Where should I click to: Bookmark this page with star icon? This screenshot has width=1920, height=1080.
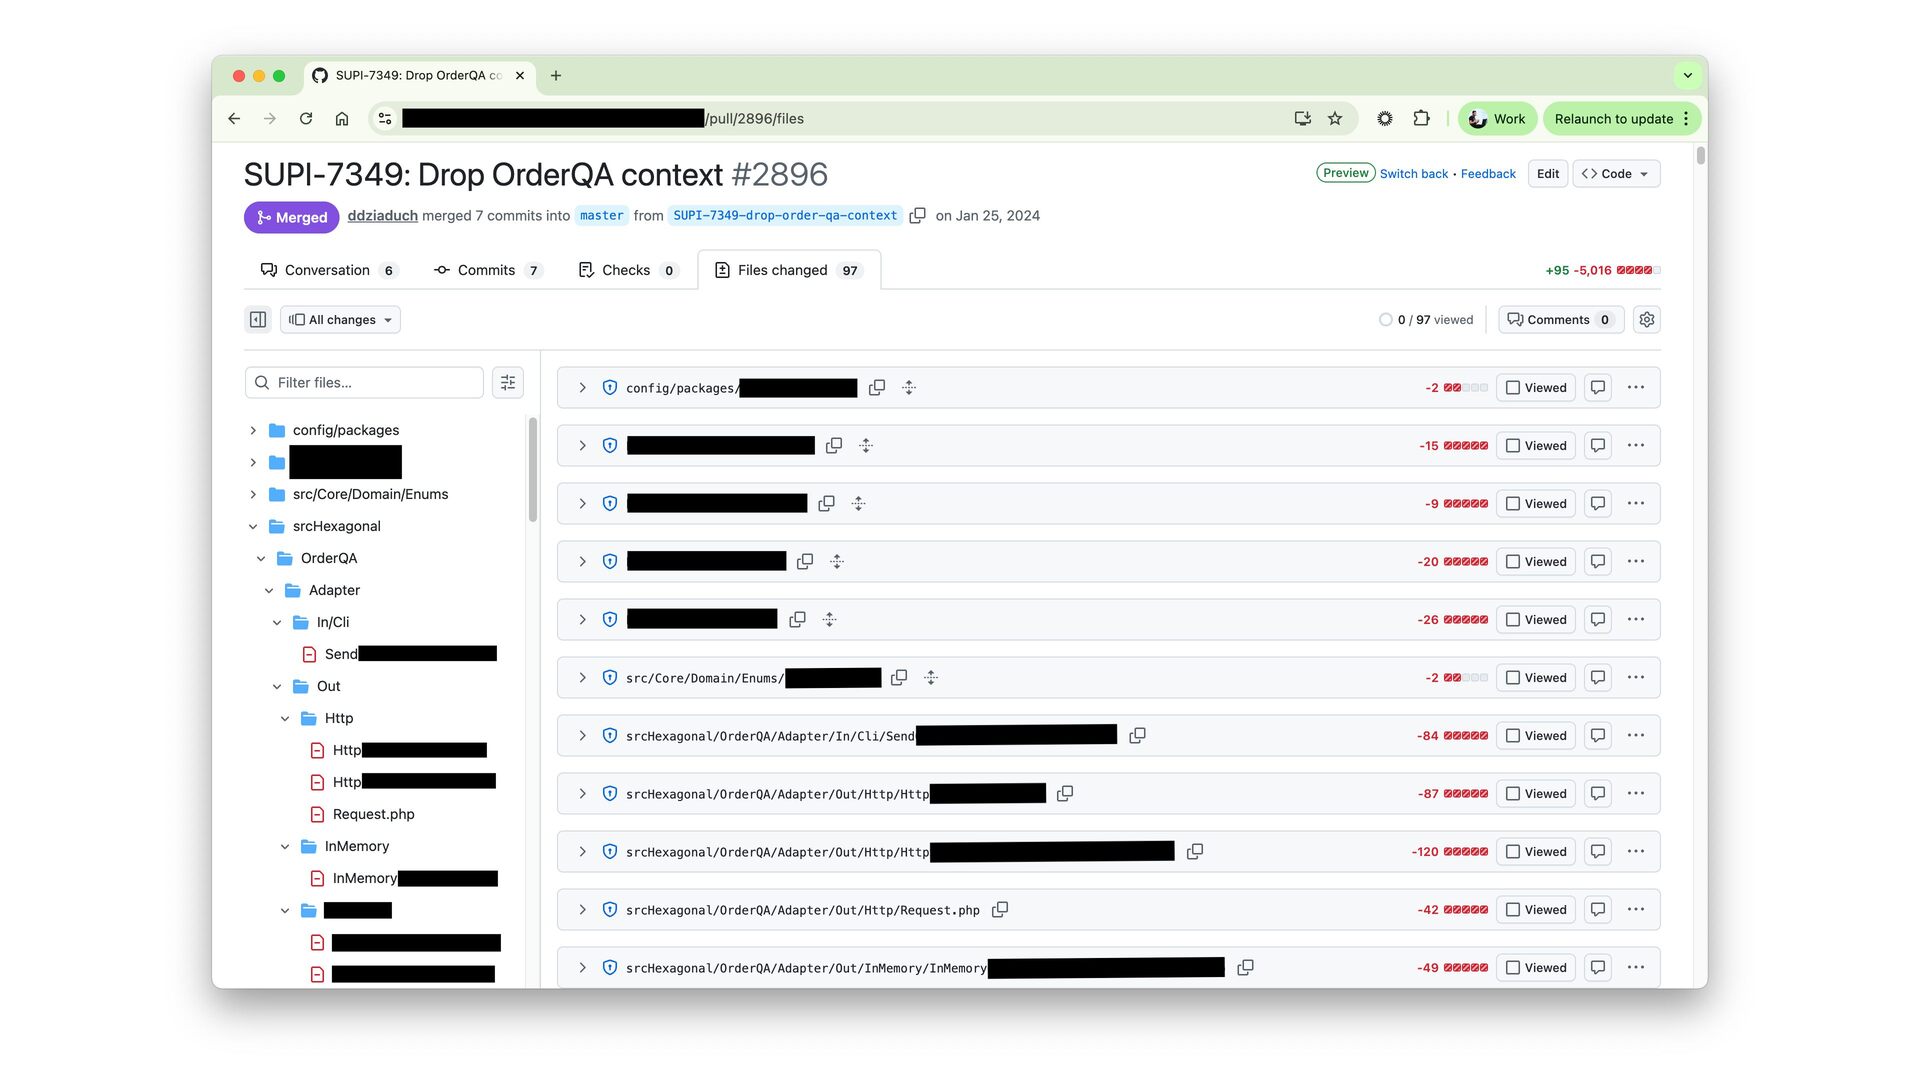coord(1335,119)
